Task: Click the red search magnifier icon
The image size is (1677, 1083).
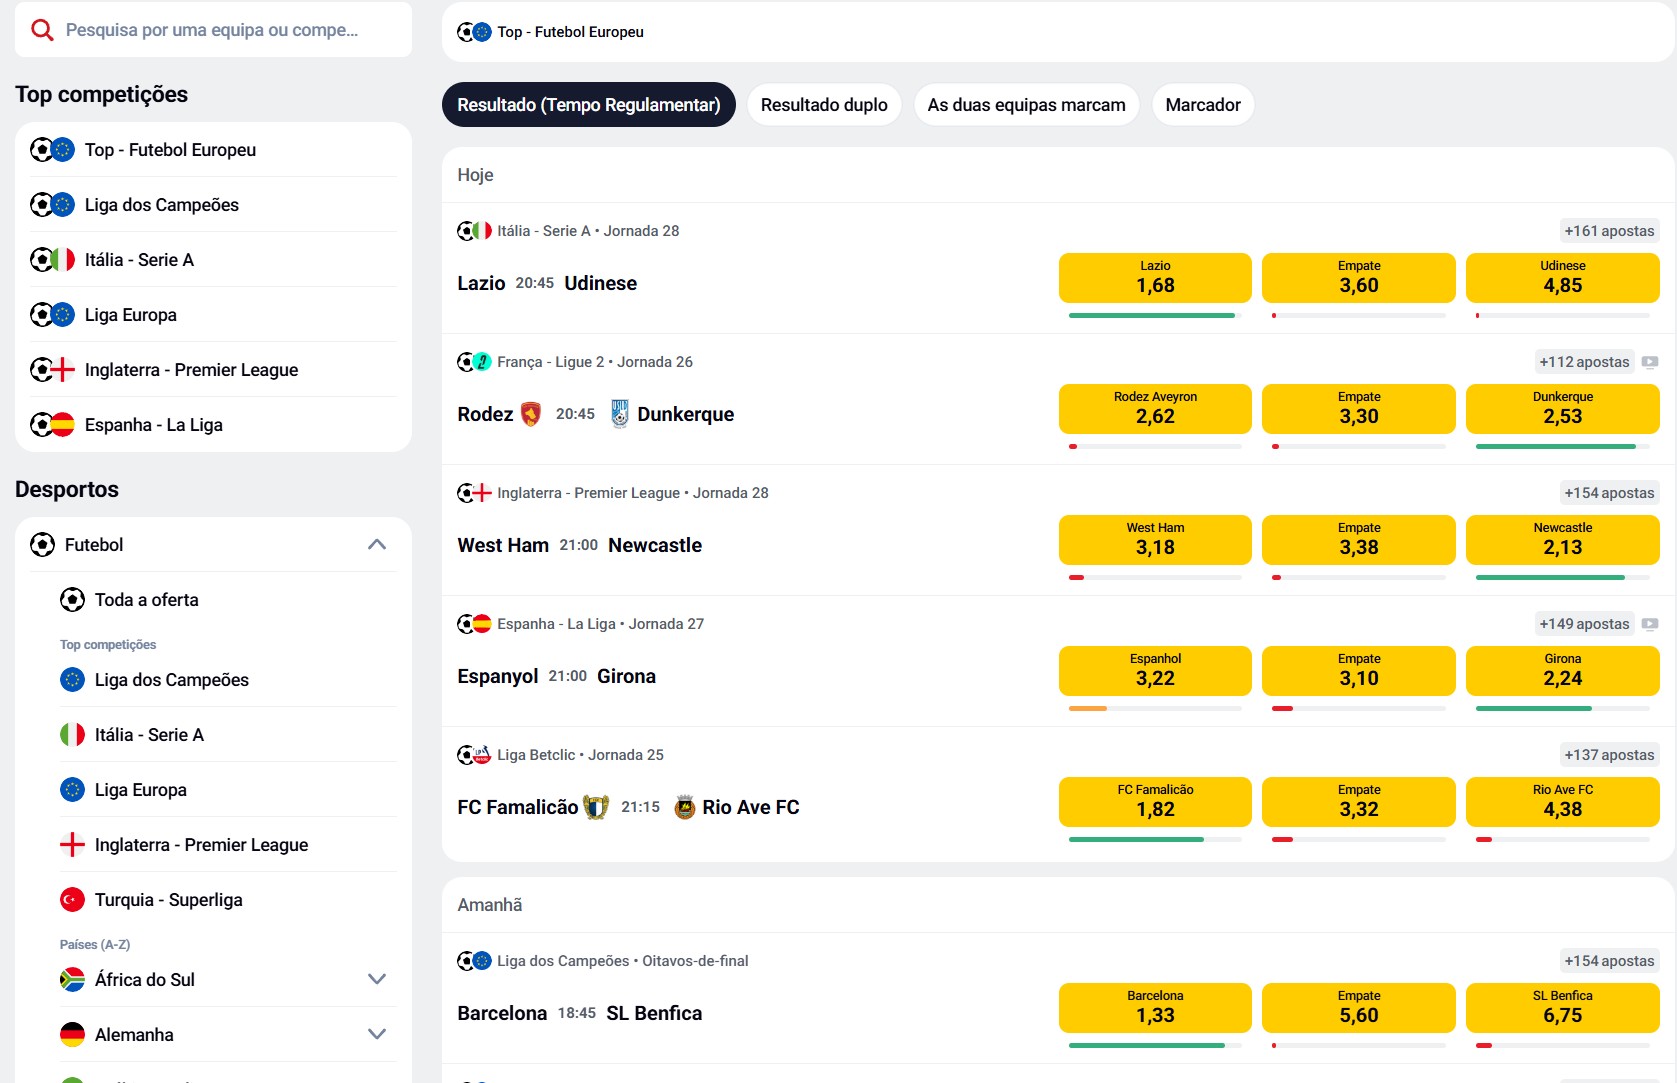Action: [42, 30]
